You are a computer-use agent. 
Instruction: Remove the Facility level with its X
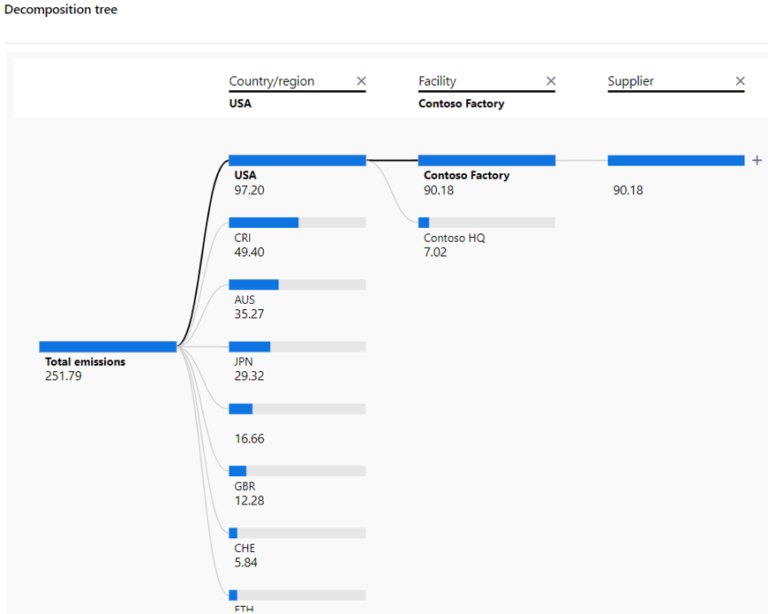(550, 81)
